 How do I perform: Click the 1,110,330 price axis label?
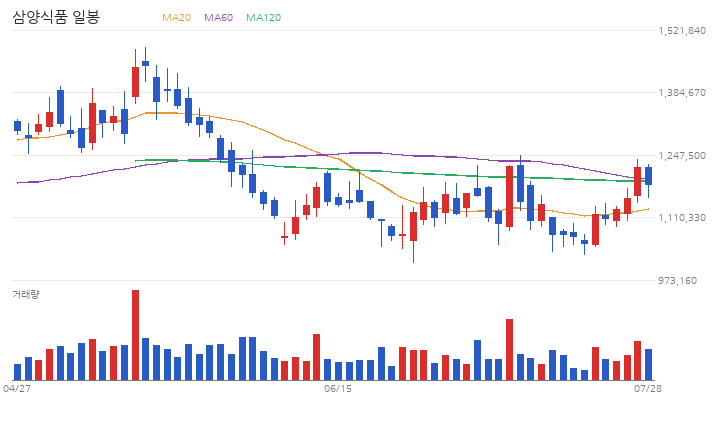click(x=682, y=218)
